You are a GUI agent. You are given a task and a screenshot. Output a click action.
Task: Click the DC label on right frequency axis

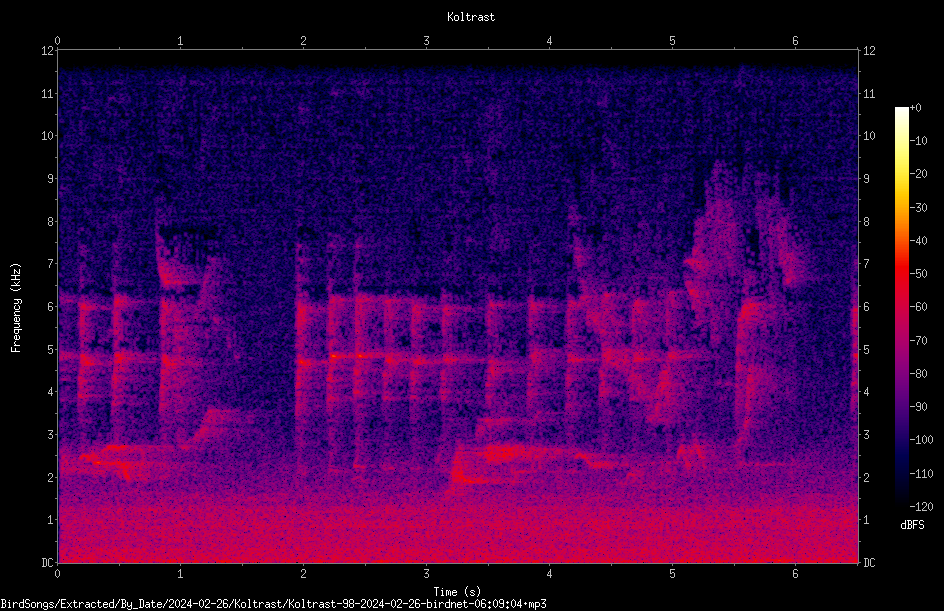click(869, 563)
